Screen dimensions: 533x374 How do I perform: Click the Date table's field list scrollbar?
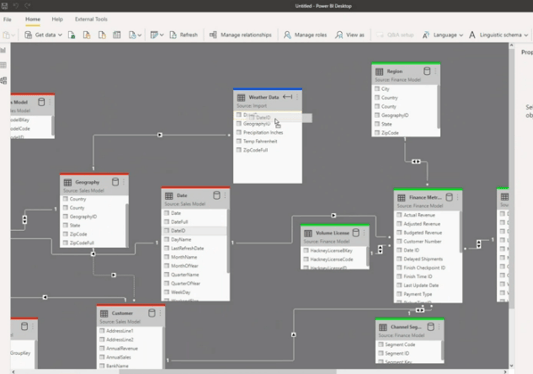tap(228, 241)
